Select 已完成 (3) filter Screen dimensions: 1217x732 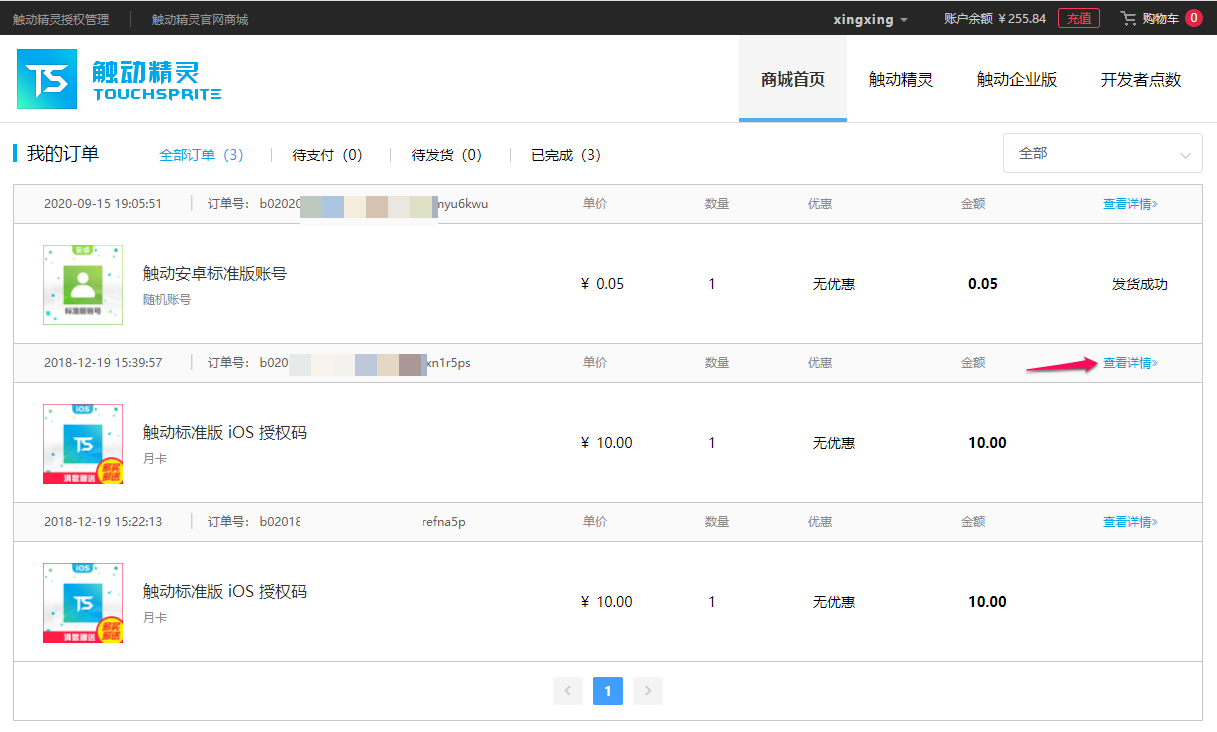tap(566, 155)
